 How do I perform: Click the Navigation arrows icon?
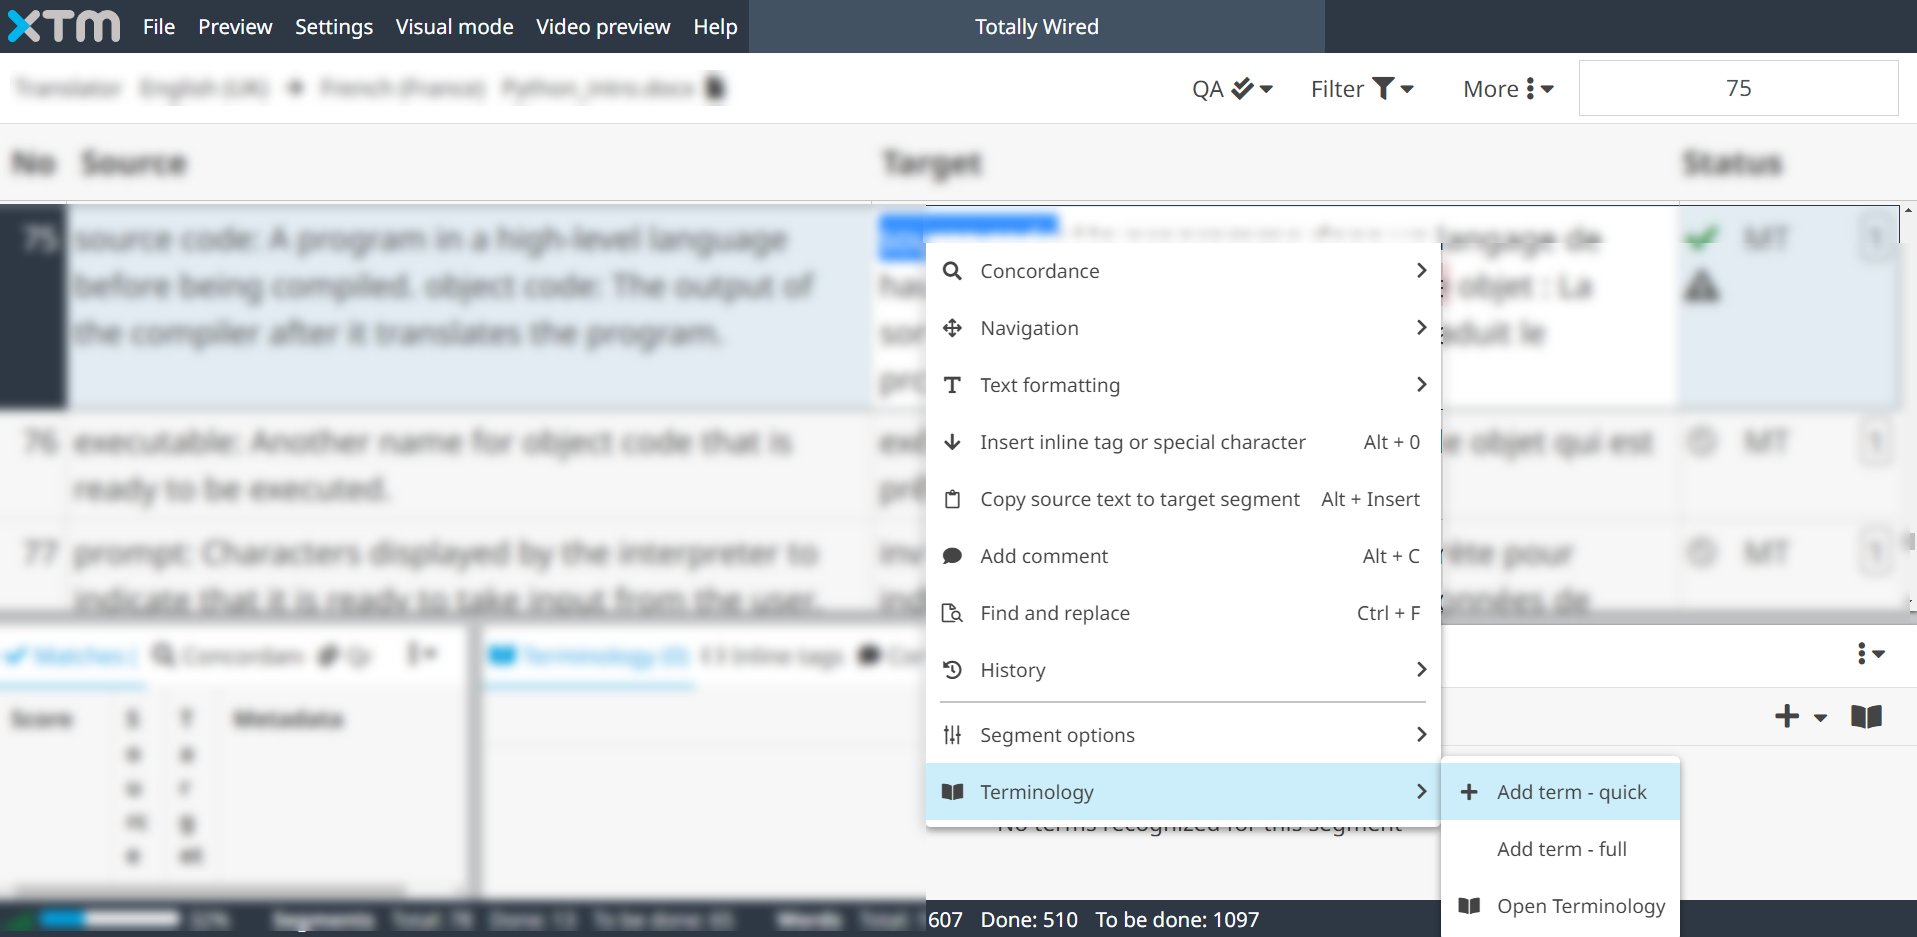(x=952, y=328)
